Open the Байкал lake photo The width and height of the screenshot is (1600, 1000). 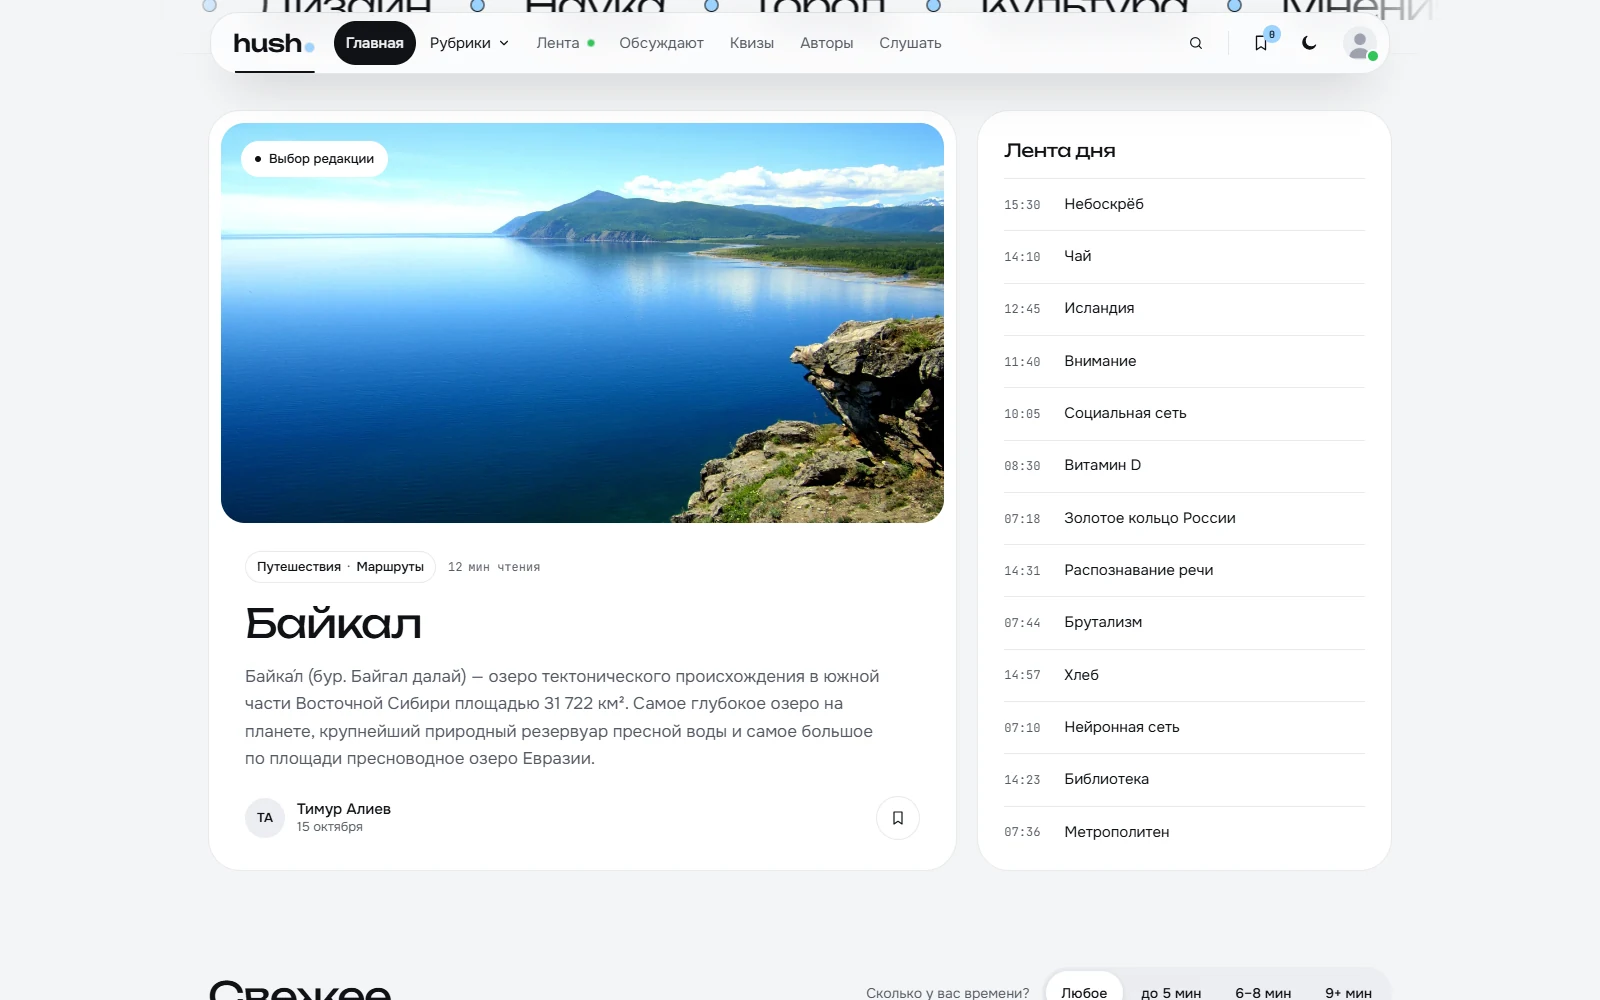click(x=582, y=323)
